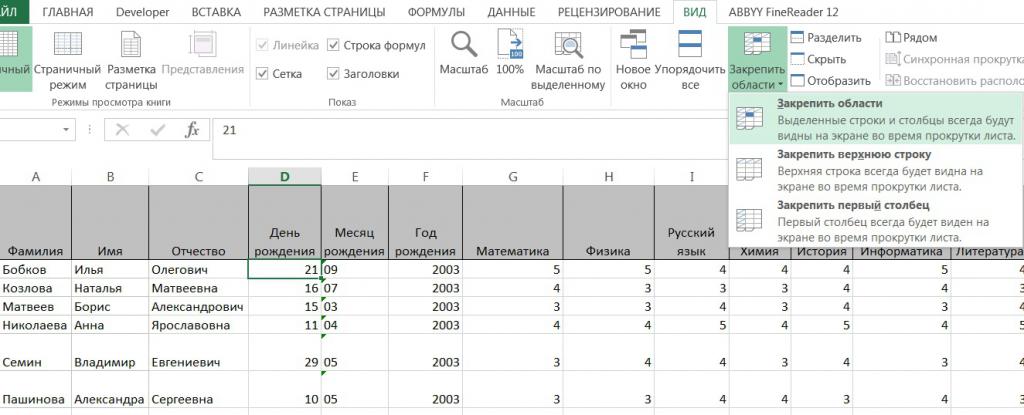Image resolution: width=1024 pixels, height=415 pixels.
Task: Open the ДАННЫЕ ribbon tab
Action: tap(511, 12)
